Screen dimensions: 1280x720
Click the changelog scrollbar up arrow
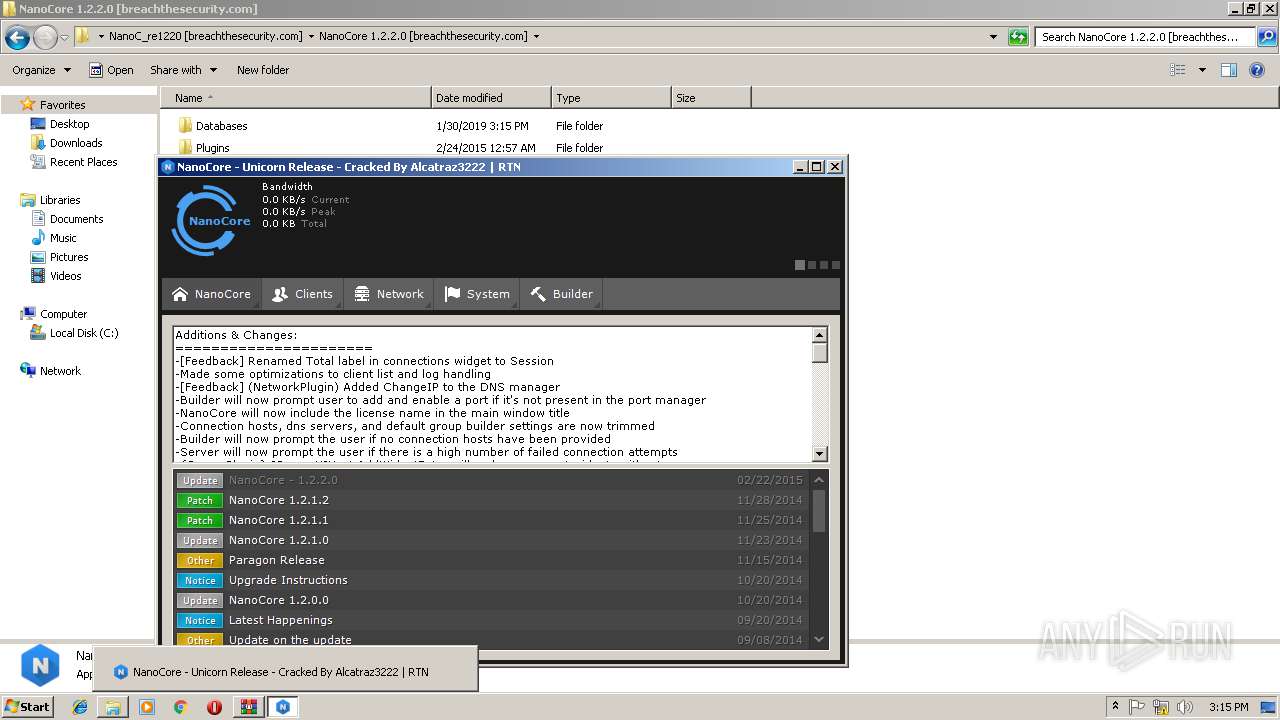[x=820, y=335]
